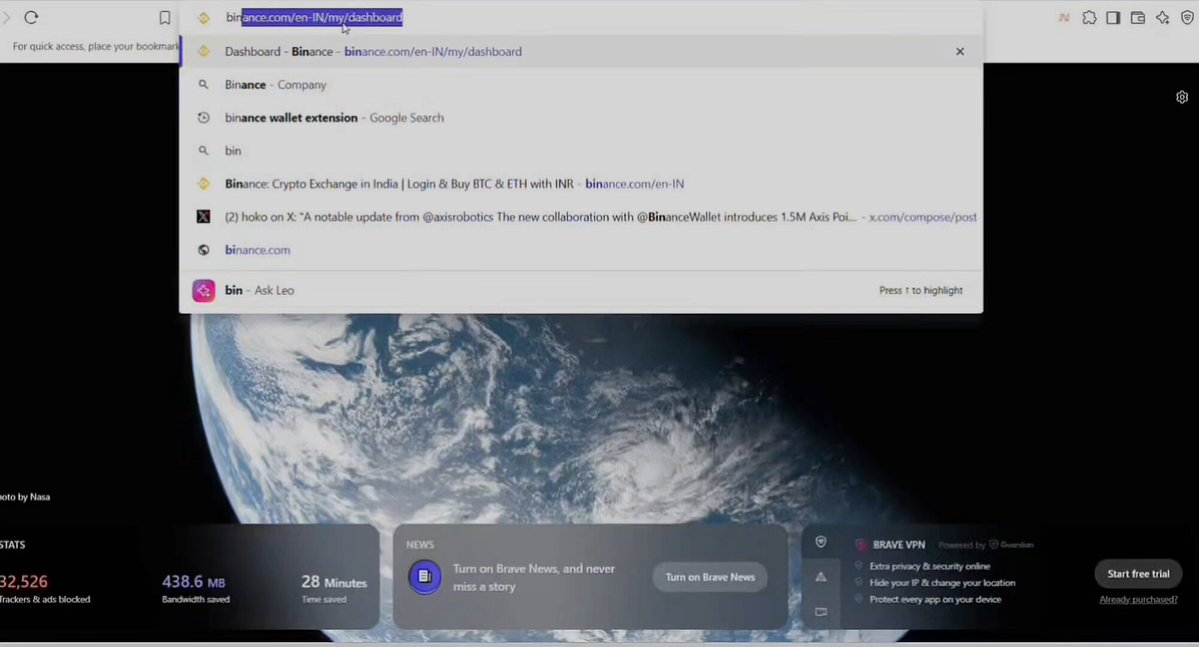Select the bottom Talk tab in widget
This screenshot has height=647, width=1199.
(820, 612)
